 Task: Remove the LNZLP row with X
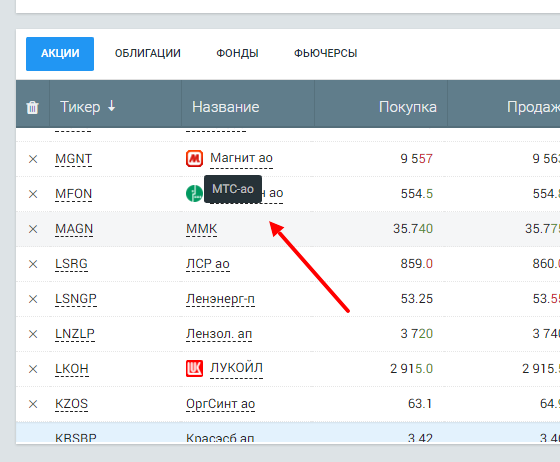[33, 334]
